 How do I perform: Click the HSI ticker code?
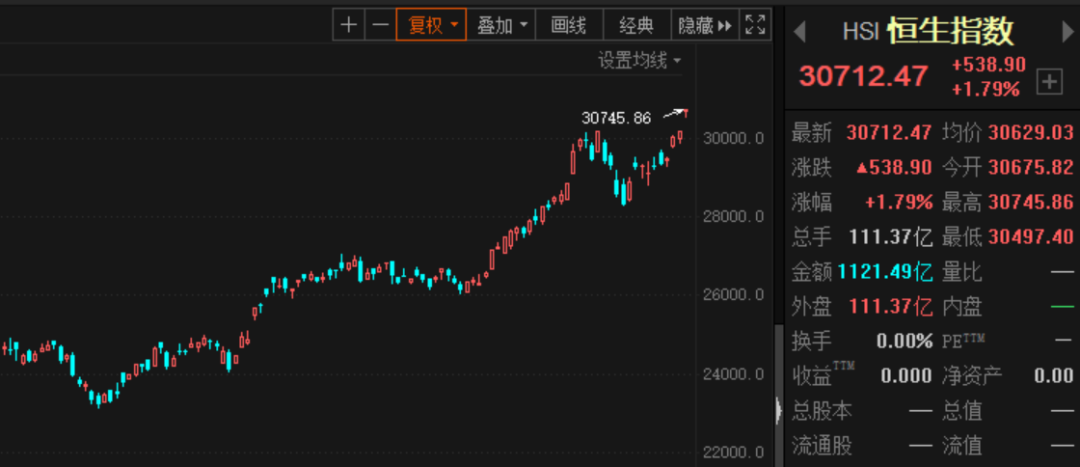pyautogui.click(x=861, y=32)
